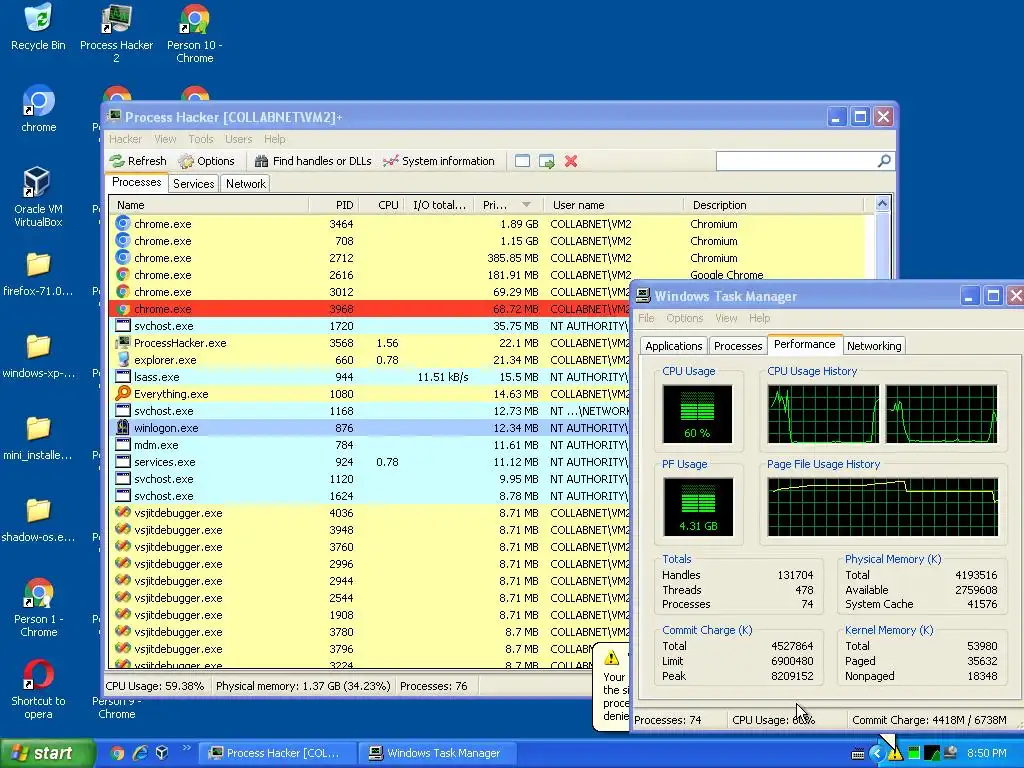Click the Start button
Screen dimensions: 1024x768
click(47, 753)
